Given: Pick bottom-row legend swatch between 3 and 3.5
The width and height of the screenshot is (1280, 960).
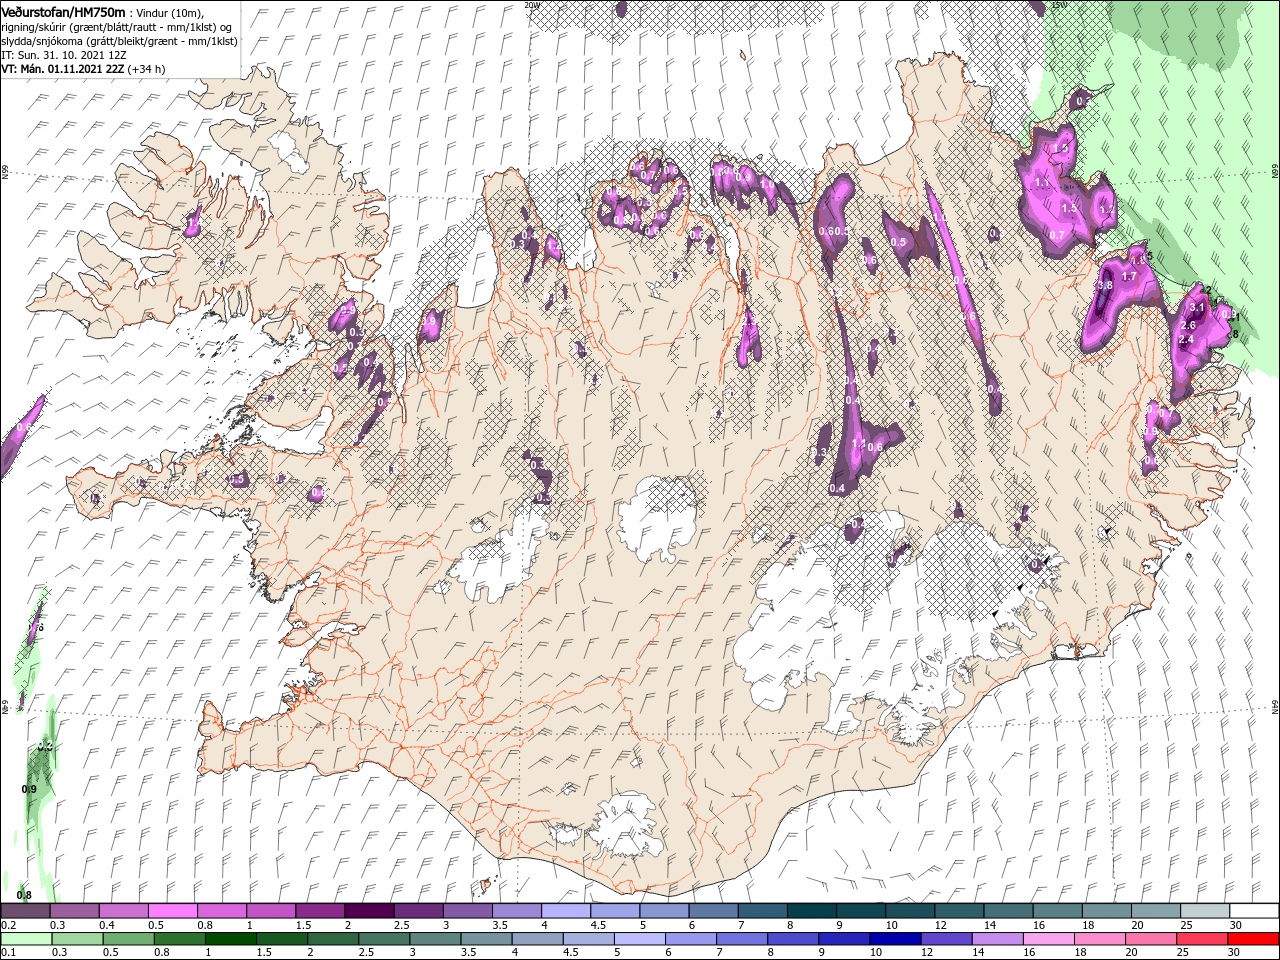Looking at the screenshot, I should [436, 939].
